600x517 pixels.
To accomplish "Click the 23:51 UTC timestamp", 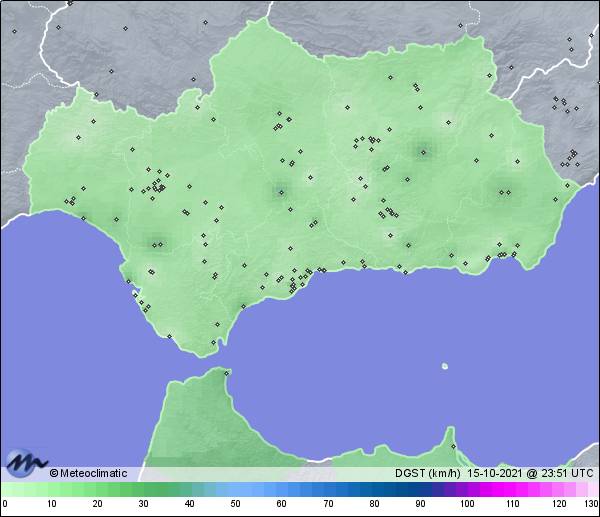I will pyautogui.click(x=567, y=473).
